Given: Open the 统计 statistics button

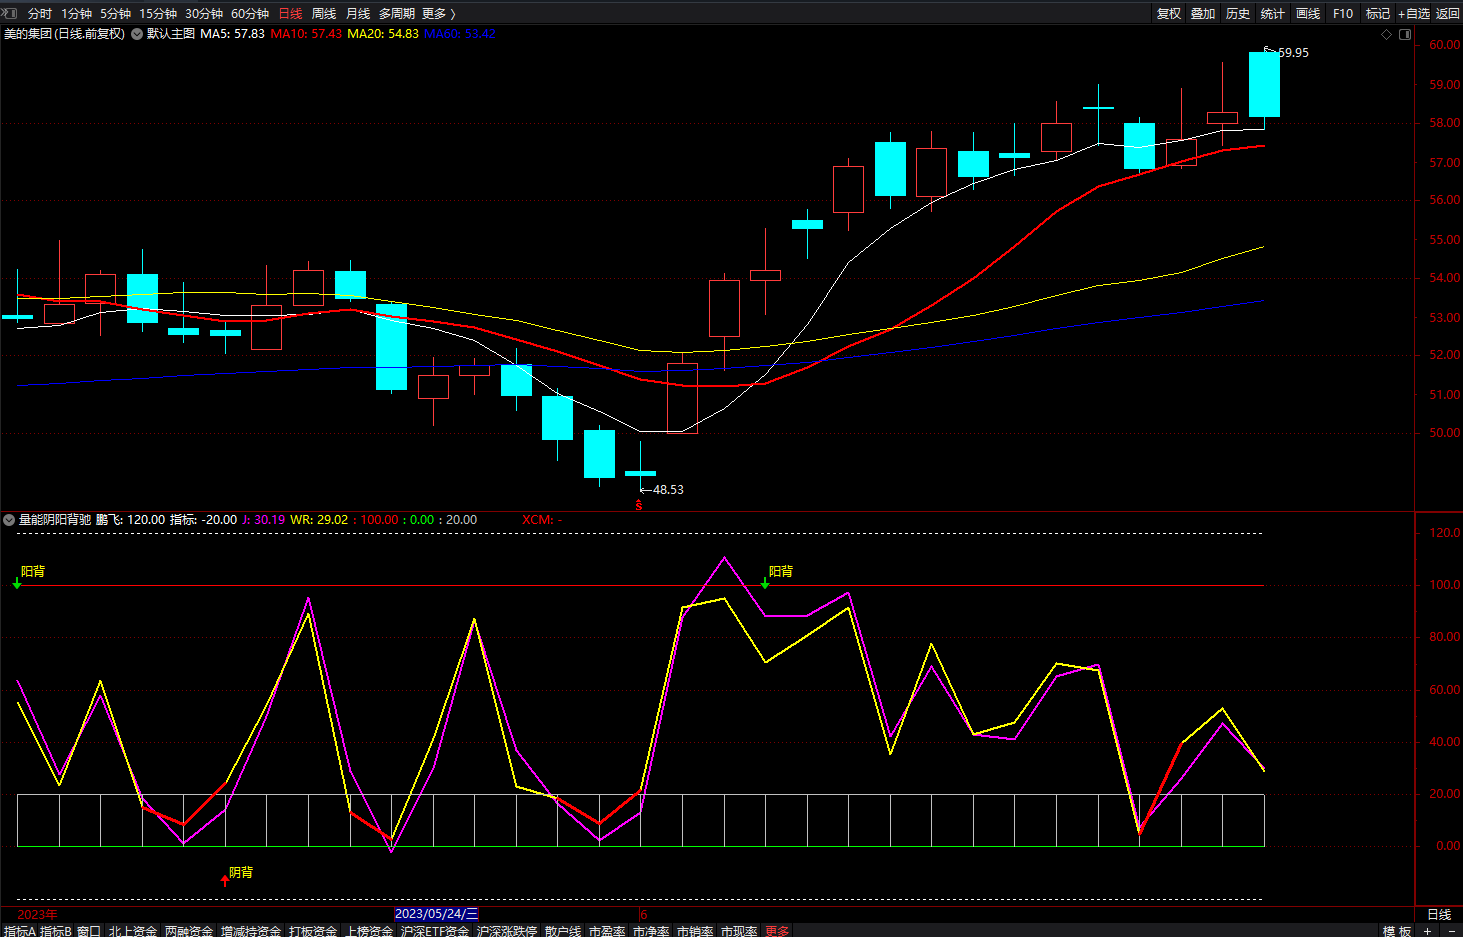Looking at the screenshot, I should (1273, 13).
